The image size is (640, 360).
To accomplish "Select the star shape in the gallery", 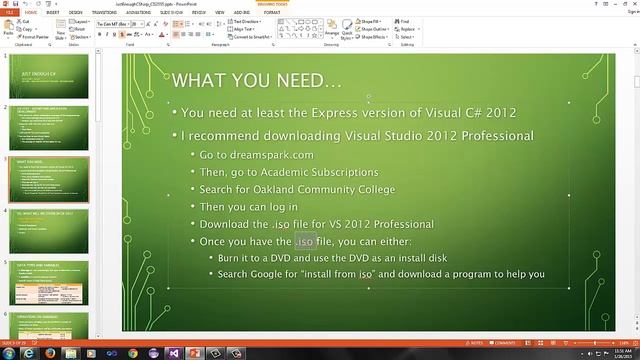I will point(314,36).
